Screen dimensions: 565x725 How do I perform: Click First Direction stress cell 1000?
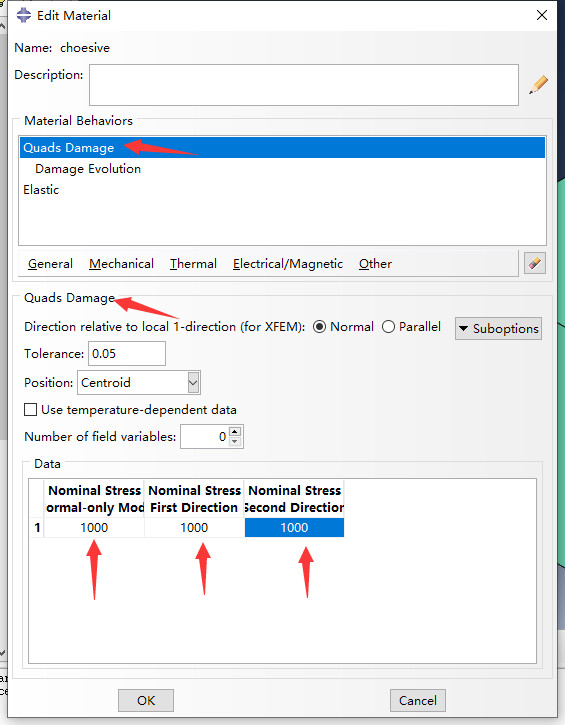(194, 528)
